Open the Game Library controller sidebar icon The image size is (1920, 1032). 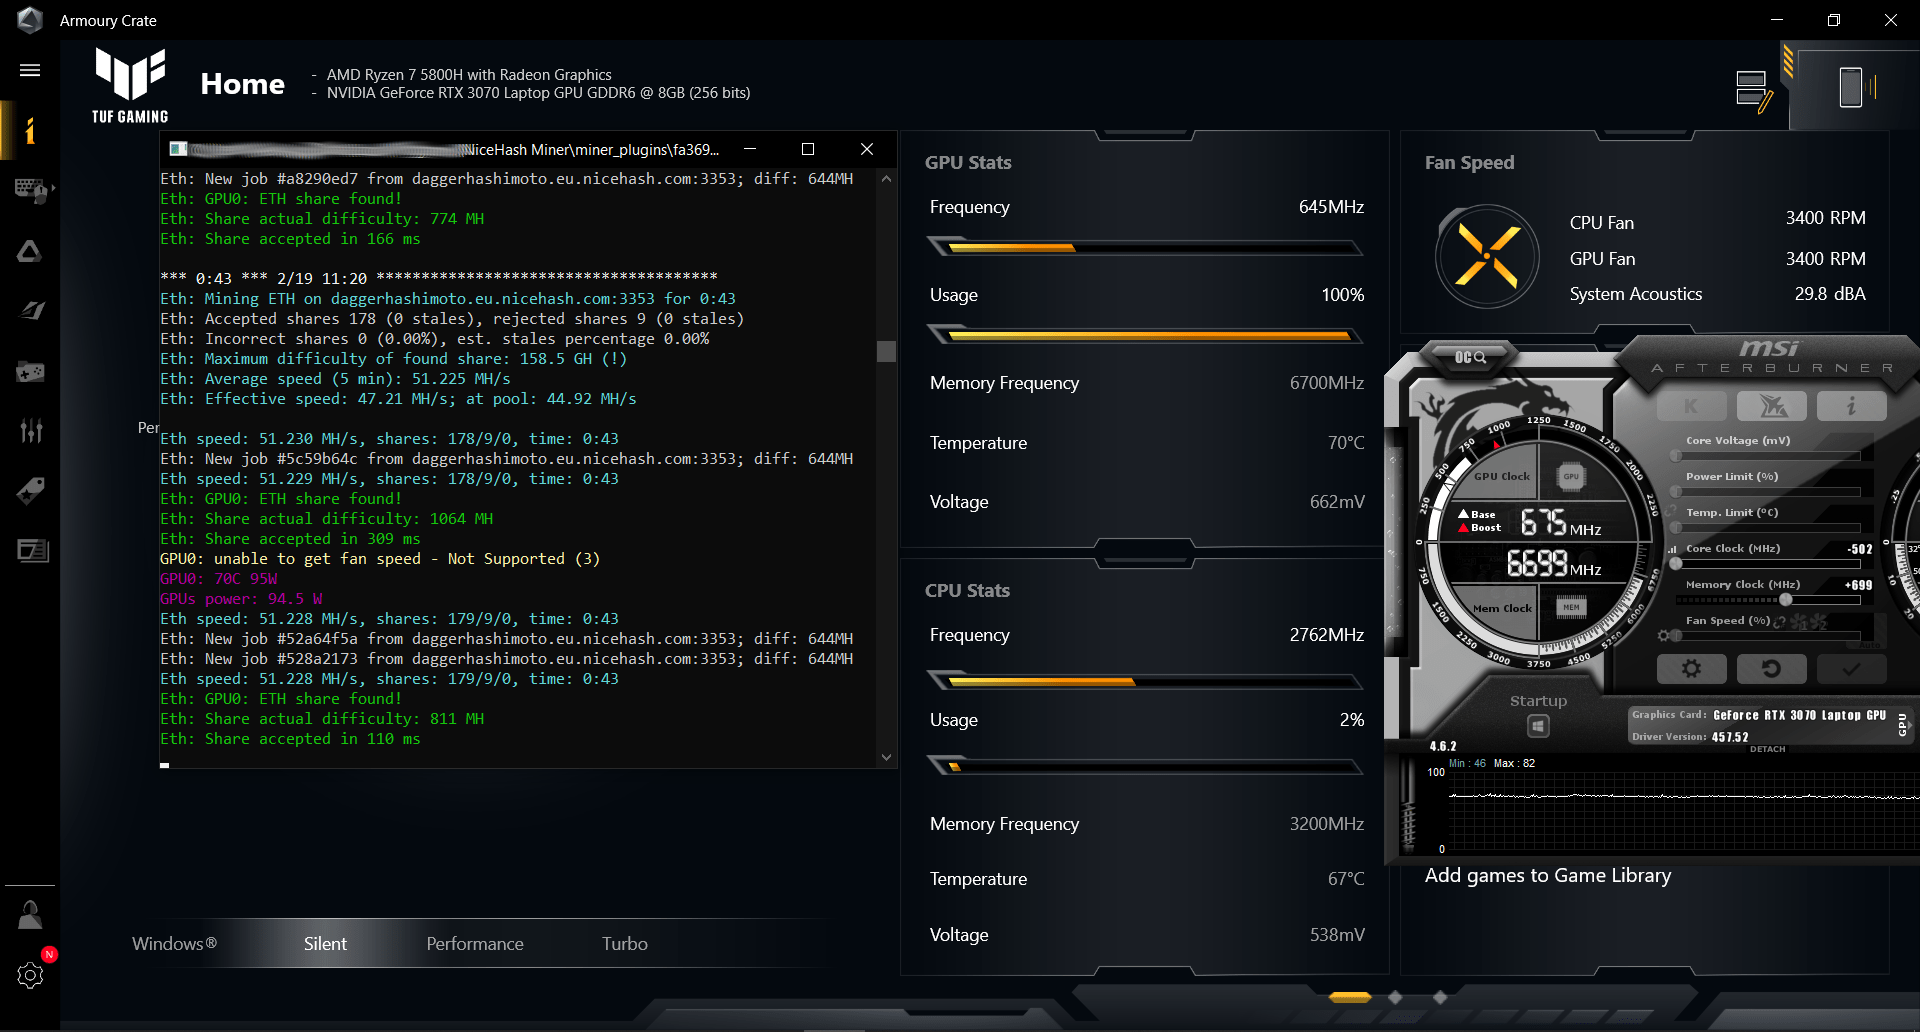point(30,372)
